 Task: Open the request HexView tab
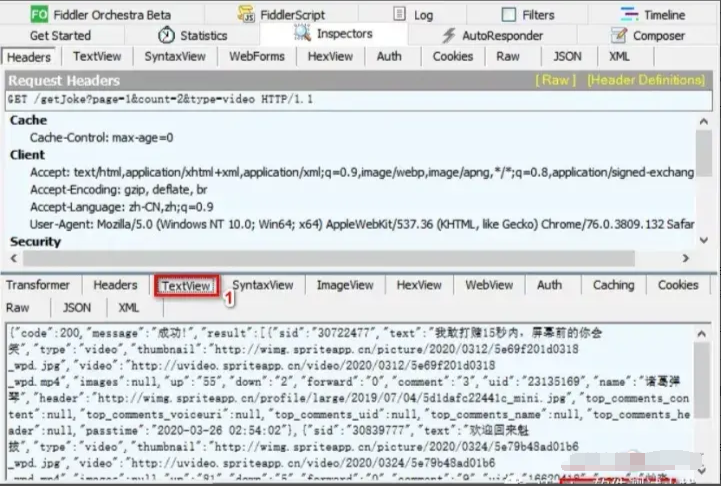(x=330, y=57)
